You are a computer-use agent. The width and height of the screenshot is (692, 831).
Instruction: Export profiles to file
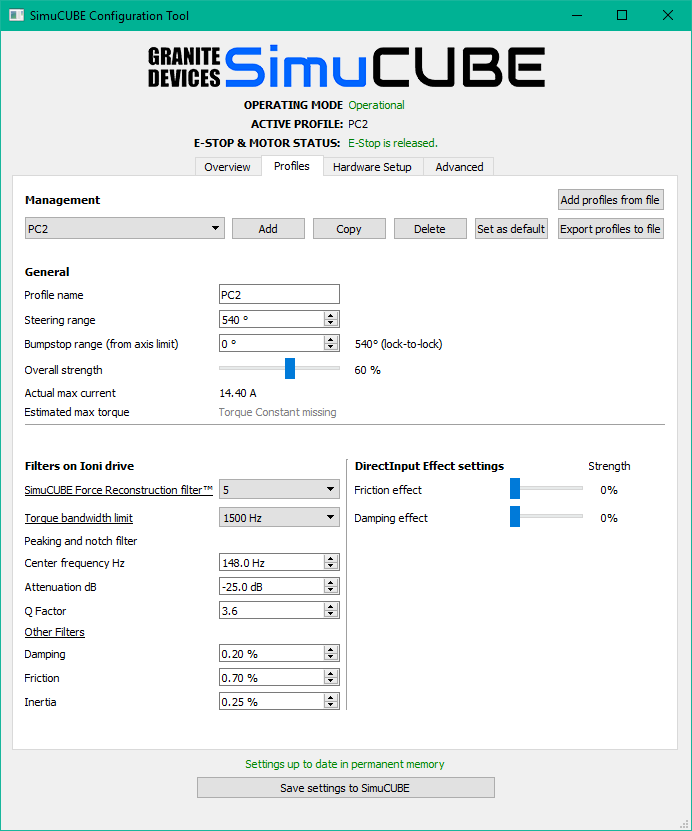(610, 229)
